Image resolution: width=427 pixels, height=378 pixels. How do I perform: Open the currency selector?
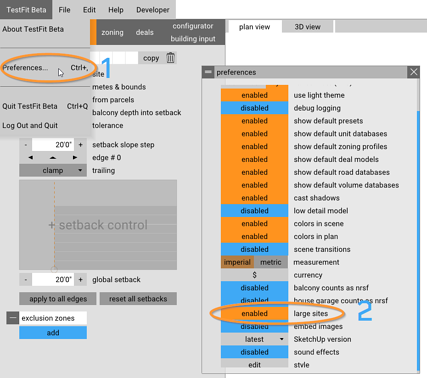(x=254, y=275)
